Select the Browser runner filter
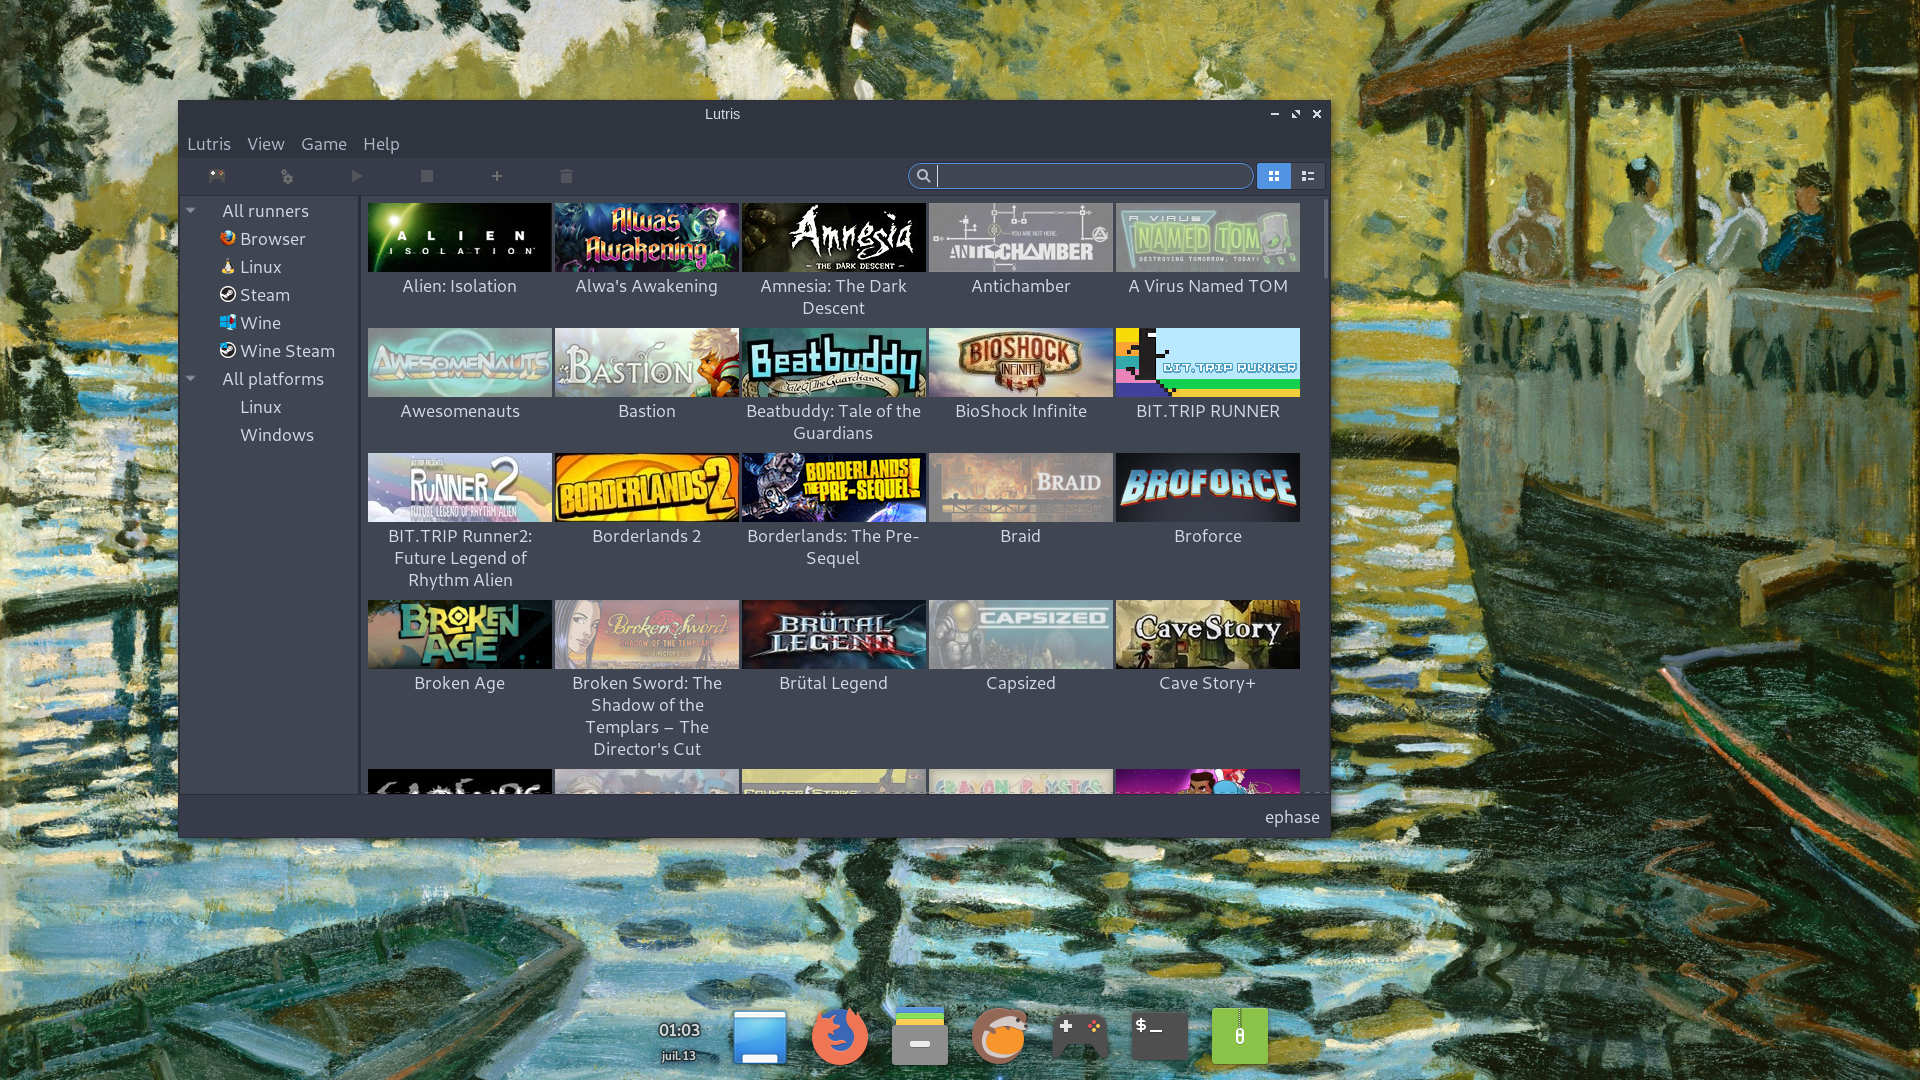 click(272, 239)
